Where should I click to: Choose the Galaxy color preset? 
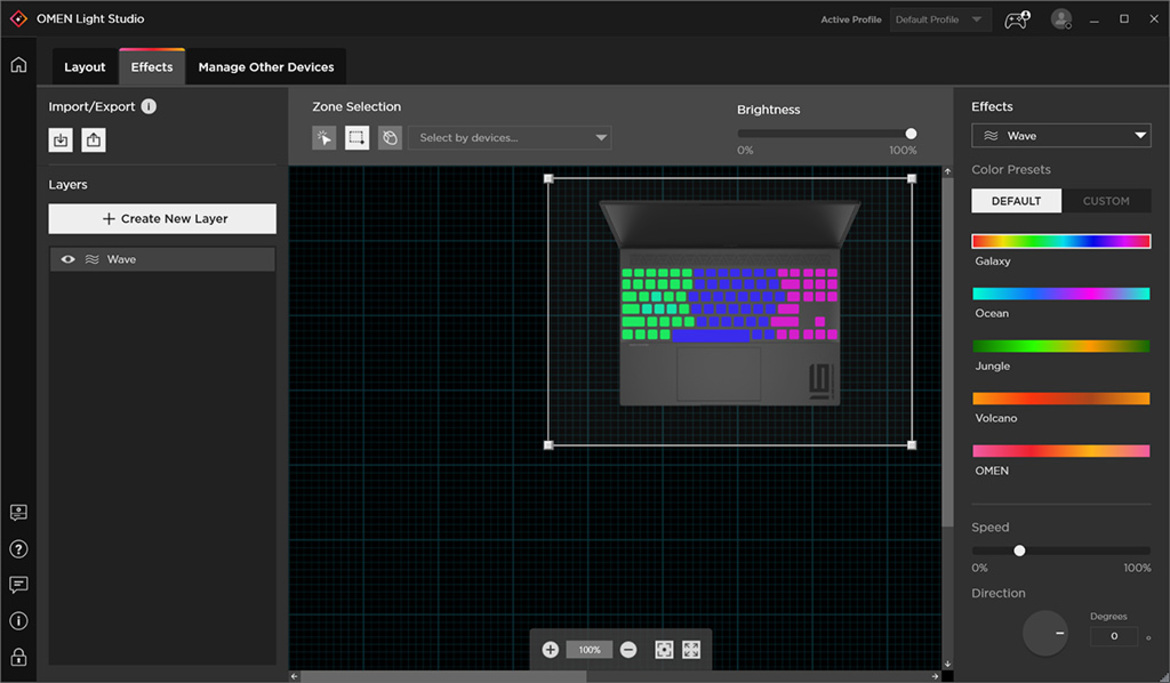tap(1061, 241)
